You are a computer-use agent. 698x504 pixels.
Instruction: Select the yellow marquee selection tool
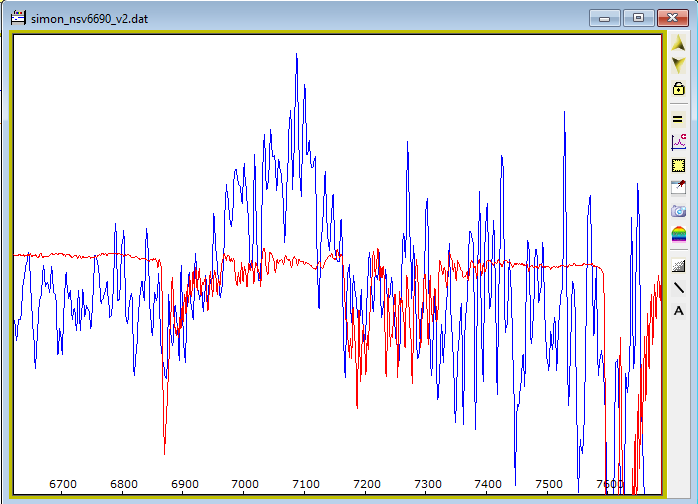(678, 166)
